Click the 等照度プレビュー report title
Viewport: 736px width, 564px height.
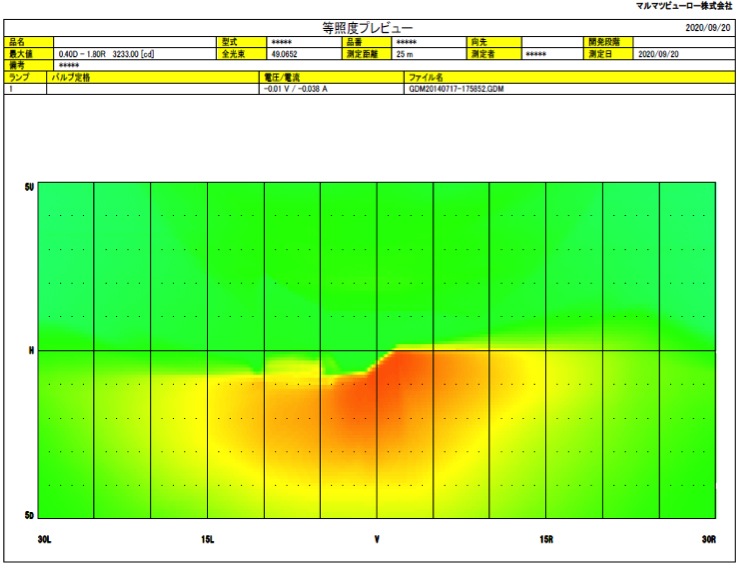[x=367, y=28]
